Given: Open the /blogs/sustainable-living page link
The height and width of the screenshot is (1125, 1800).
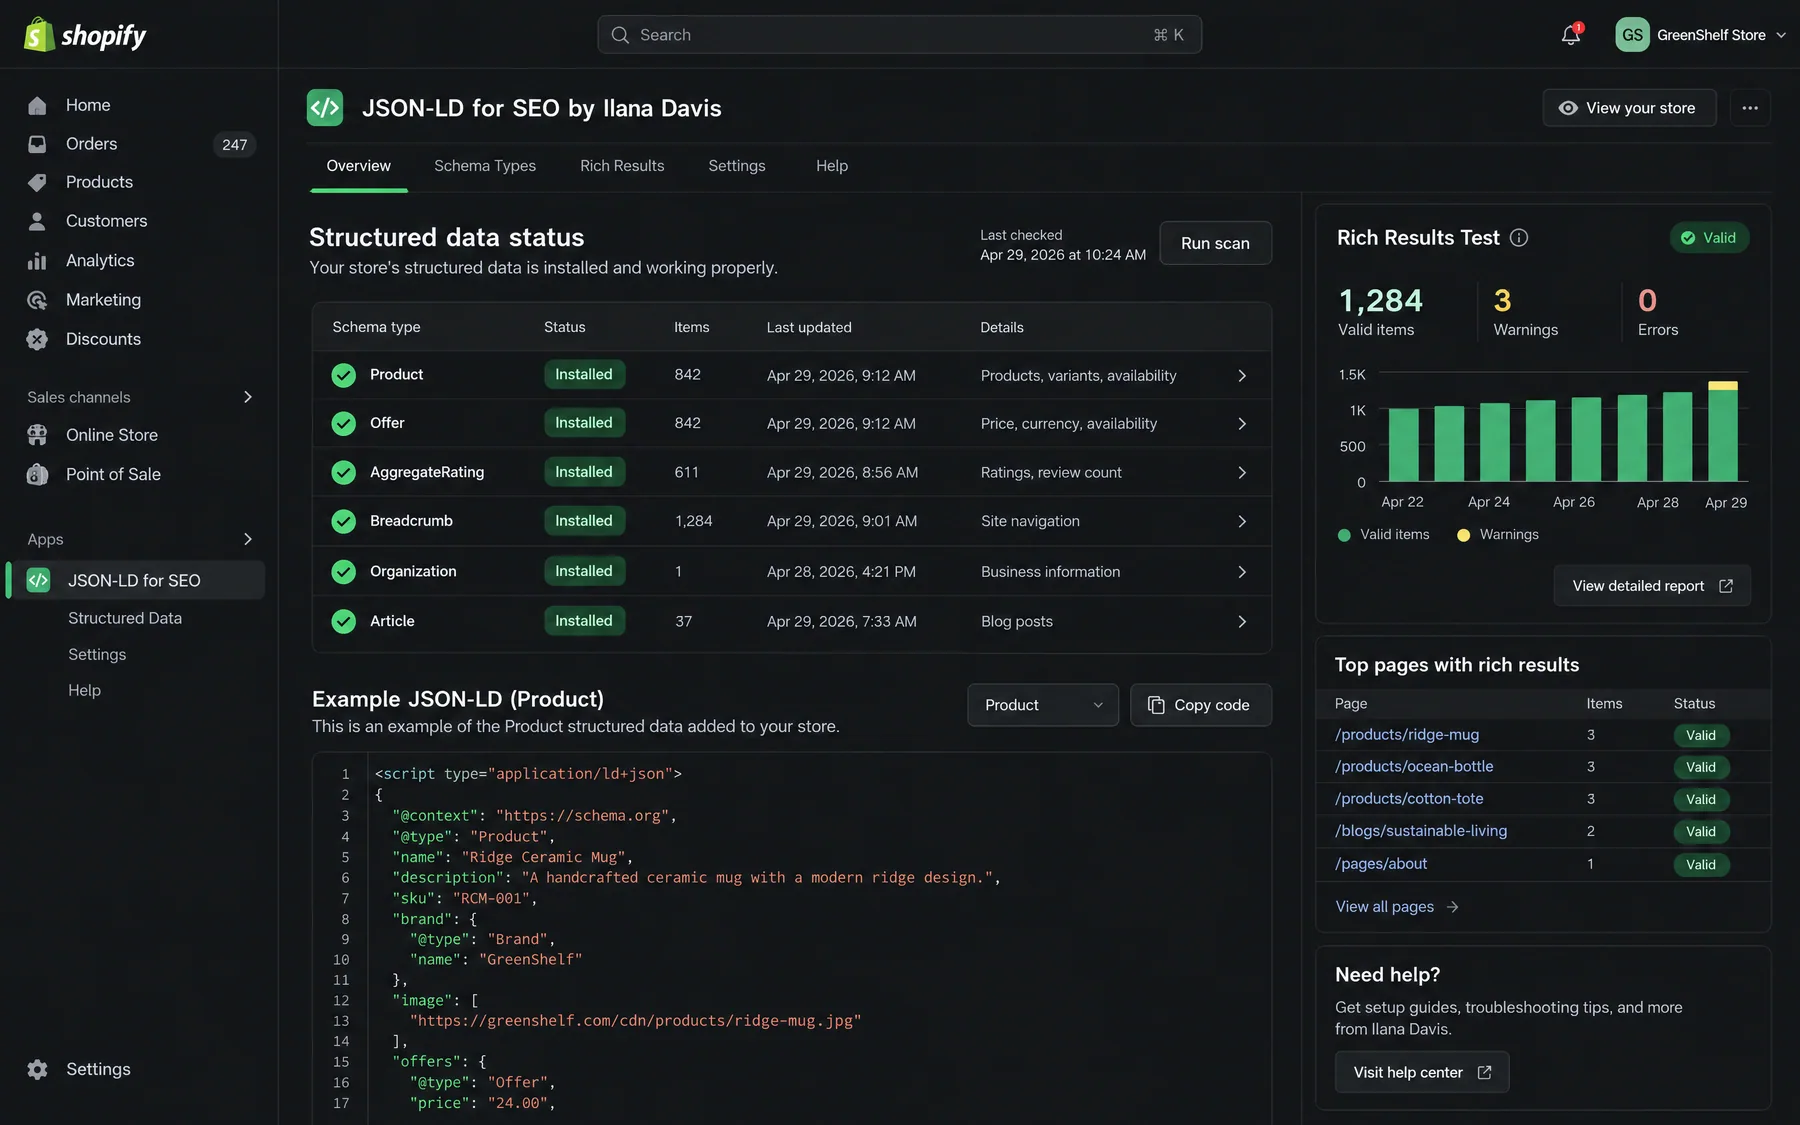Looking at the screenshot, I should tap(1421, 831).
